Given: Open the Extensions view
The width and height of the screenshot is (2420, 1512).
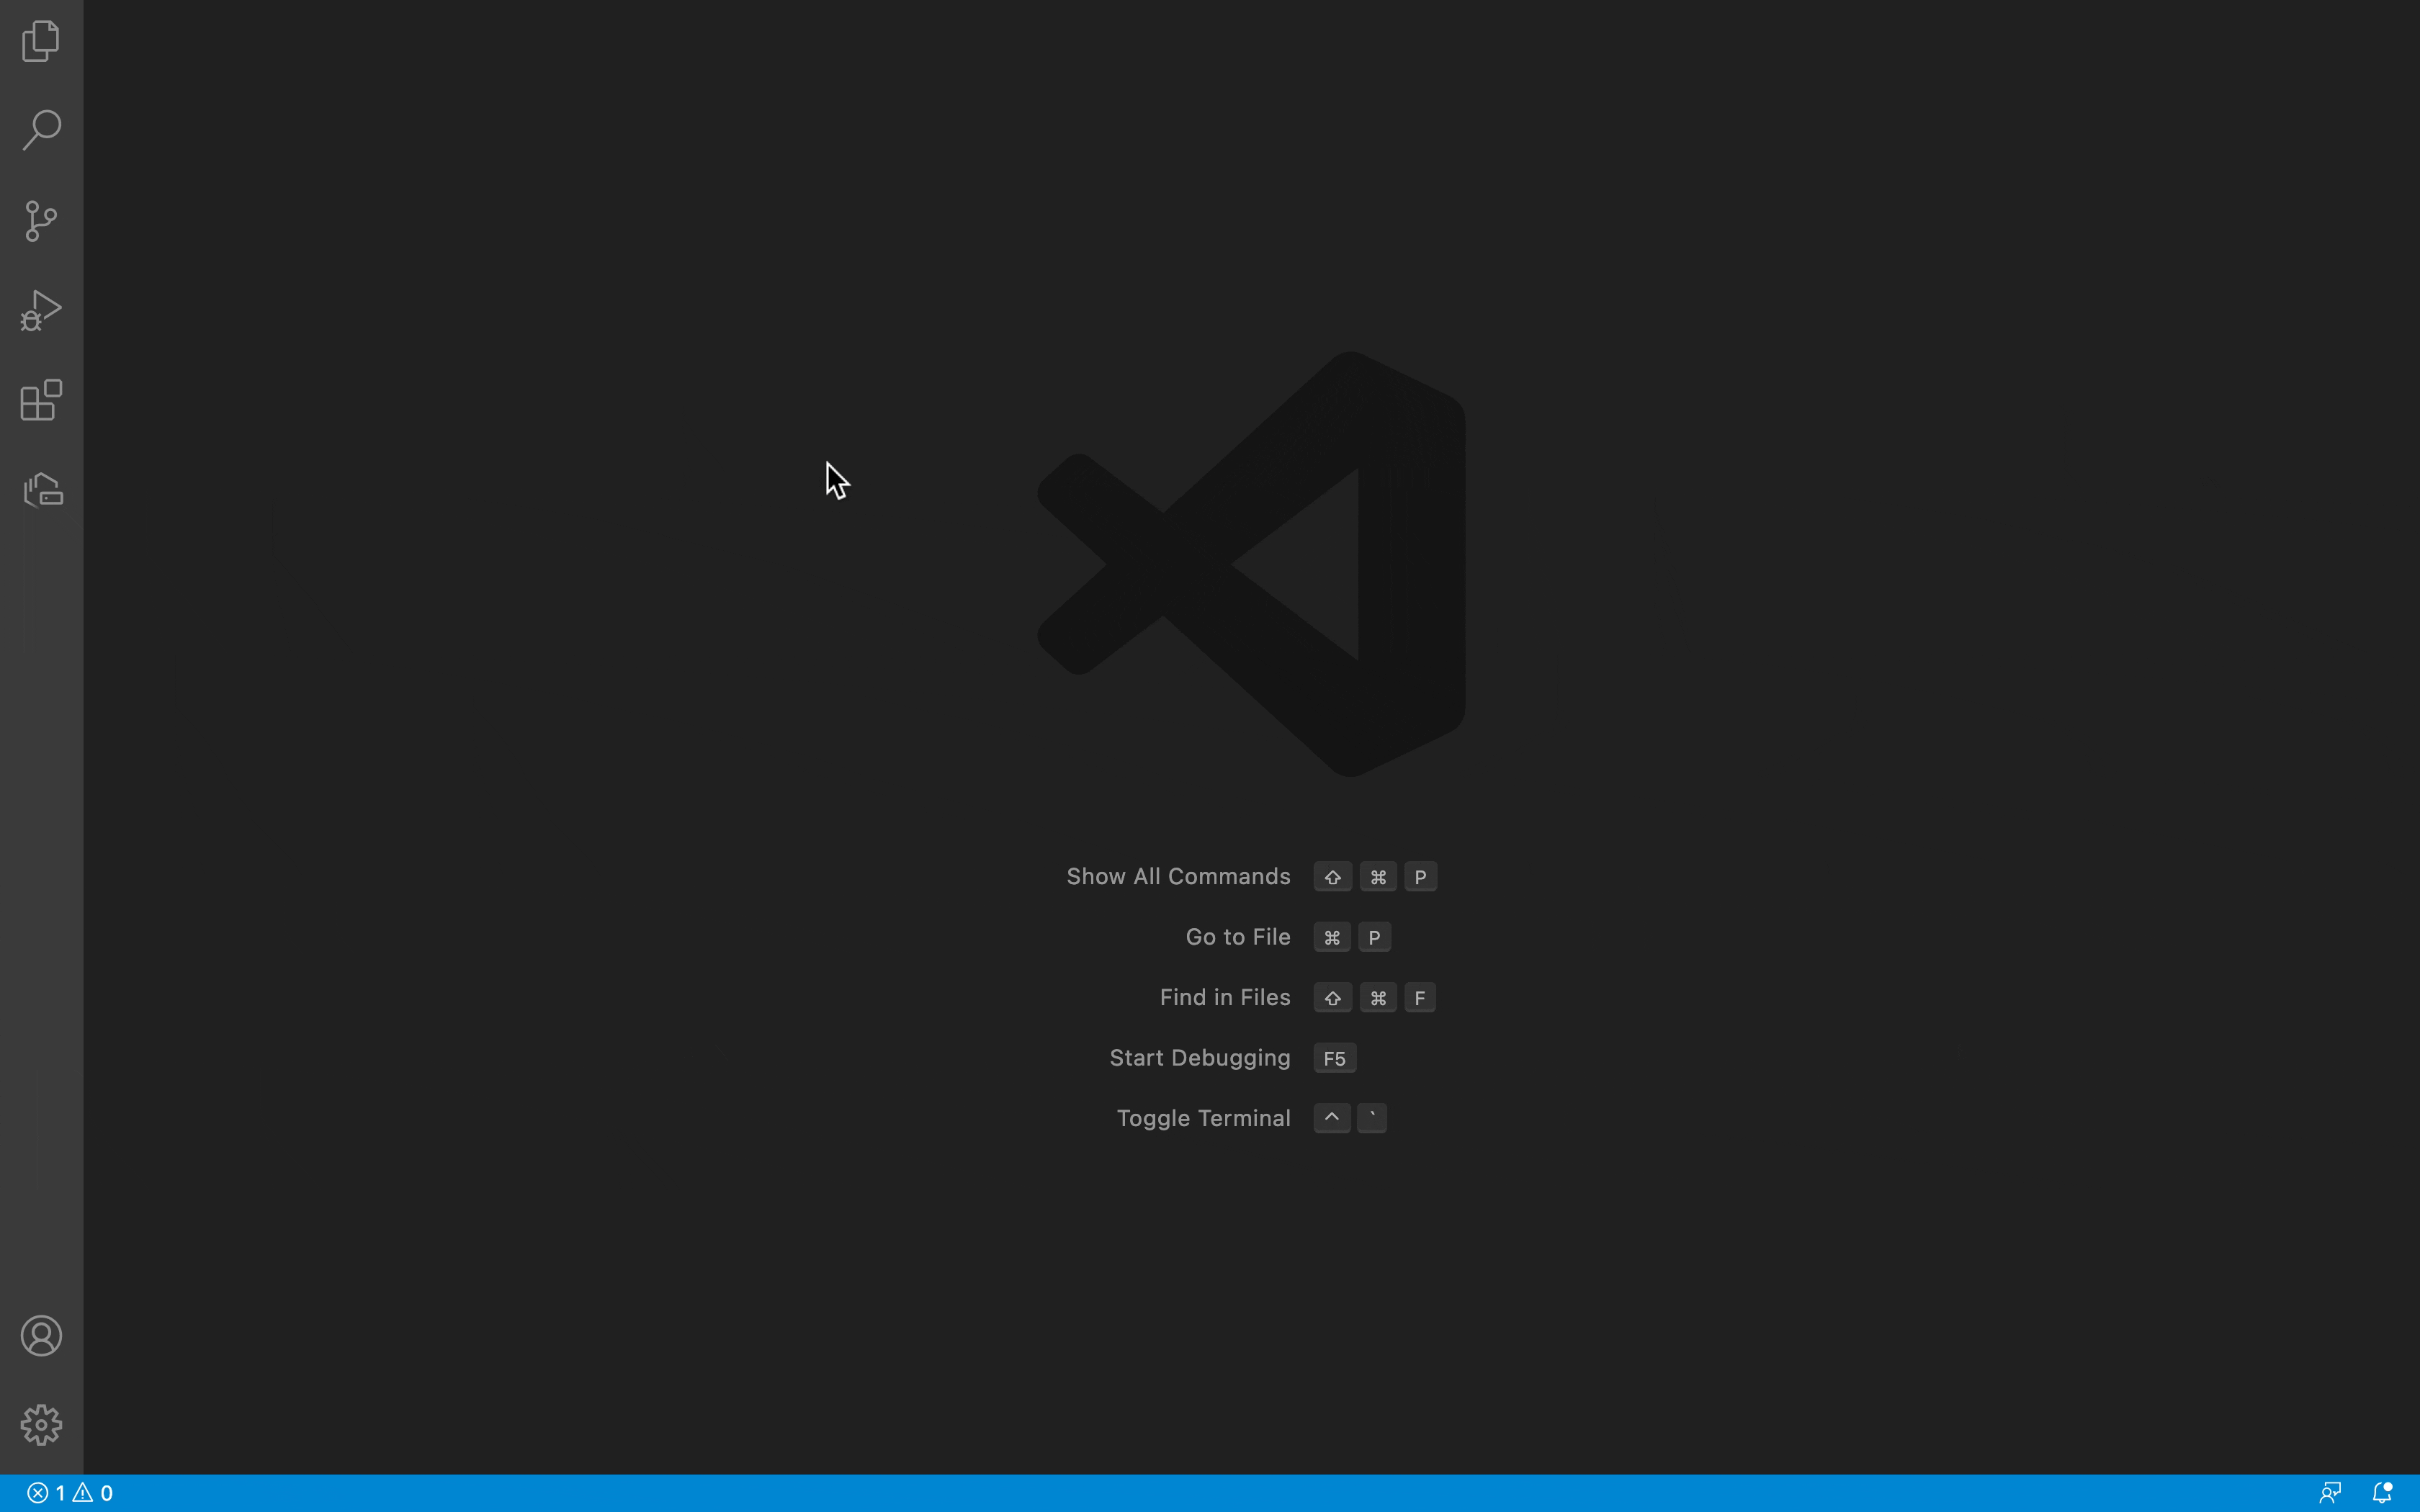Looking at the screenshot, I should [x=41, y=400].
